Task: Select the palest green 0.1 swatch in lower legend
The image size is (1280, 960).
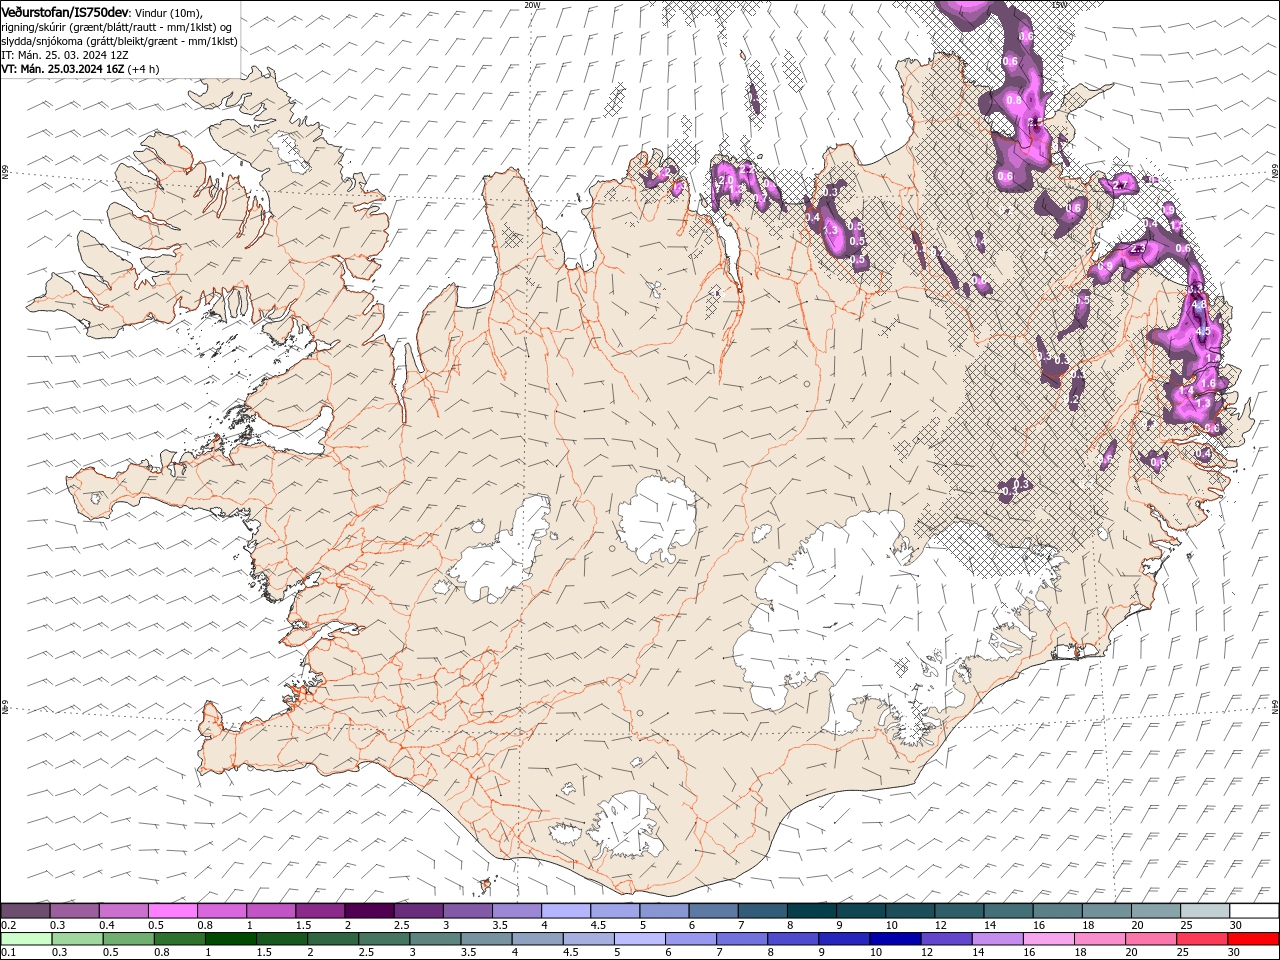Action: click(26, 939)
